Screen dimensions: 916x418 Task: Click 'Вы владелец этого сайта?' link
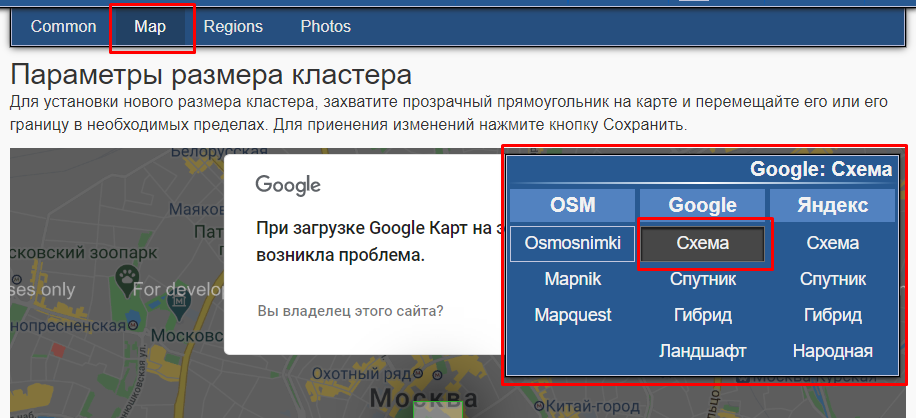pyautogui.click(x=350, y=311)
